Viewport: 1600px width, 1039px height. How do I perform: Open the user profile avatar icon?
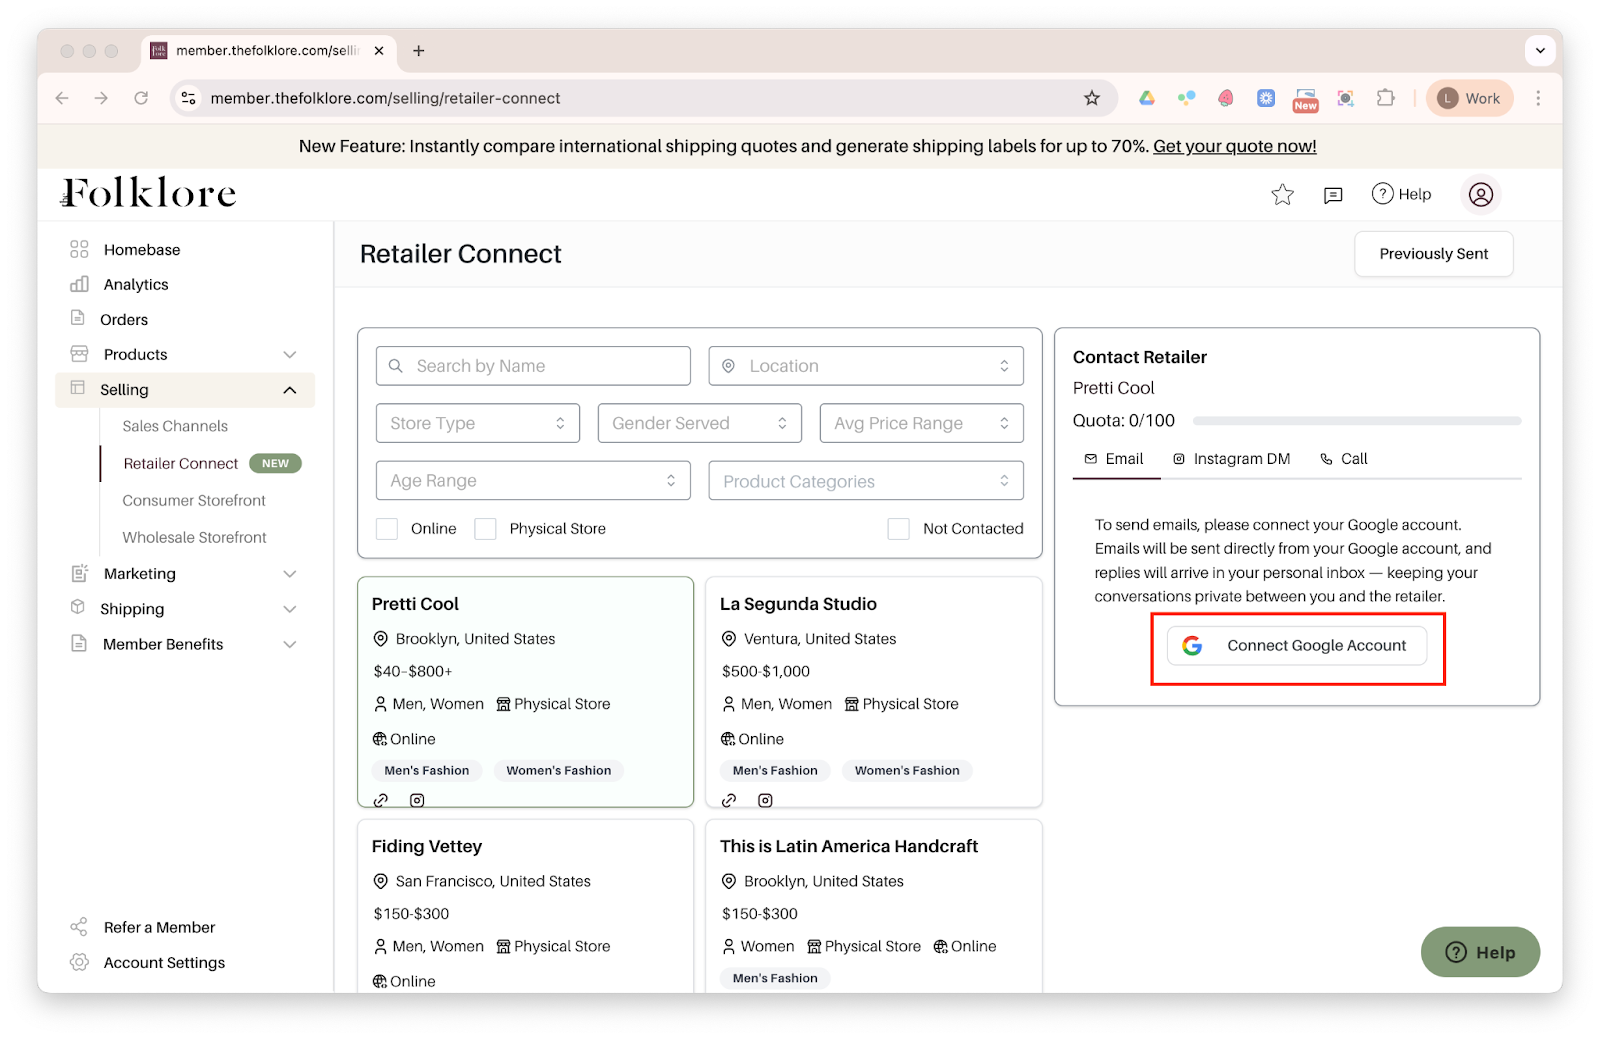coord(1480,195)
